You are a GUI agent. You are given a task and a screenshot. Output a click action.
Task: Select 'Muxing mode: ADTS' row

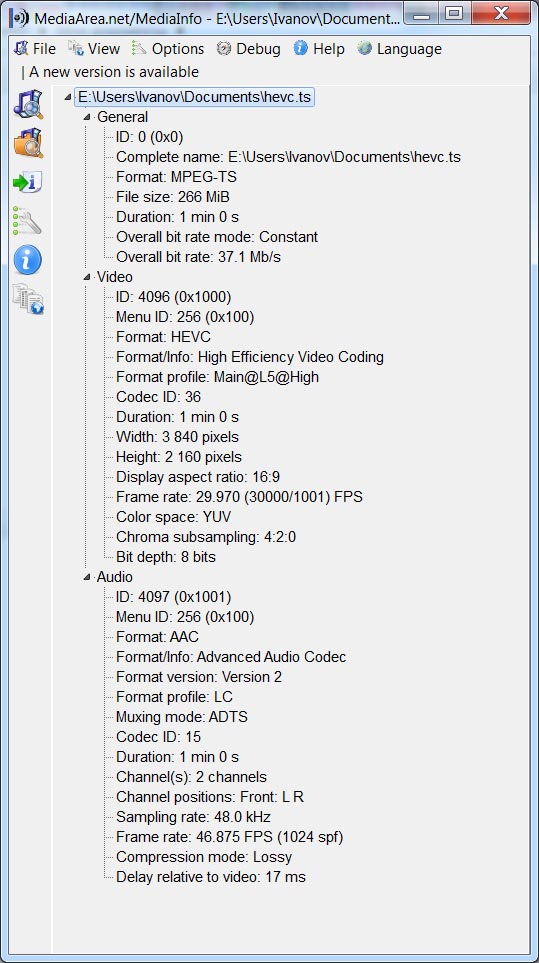182,717
